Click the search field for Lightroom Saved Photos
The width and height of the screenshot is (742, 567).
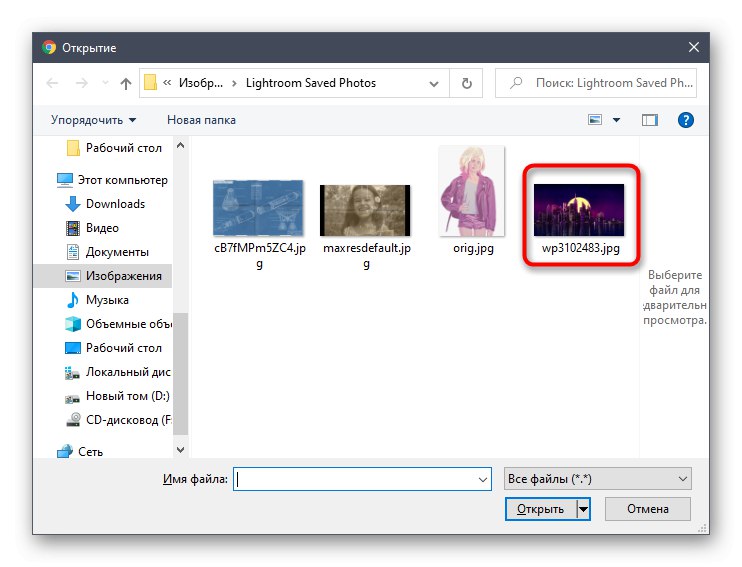596,83
